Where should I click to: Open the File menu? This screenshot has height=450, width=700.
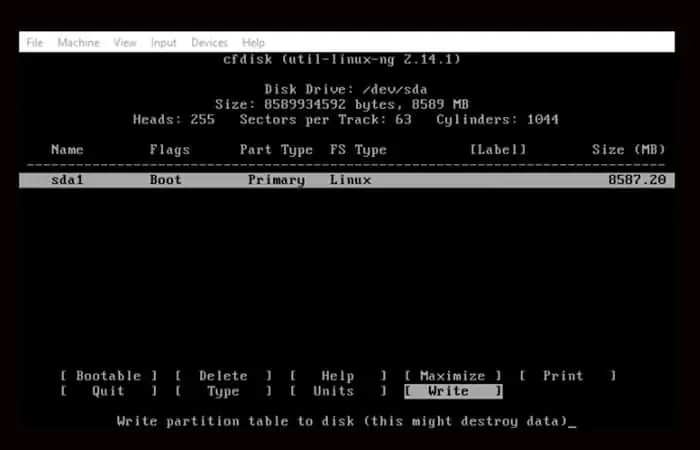(x=34, y=42)
